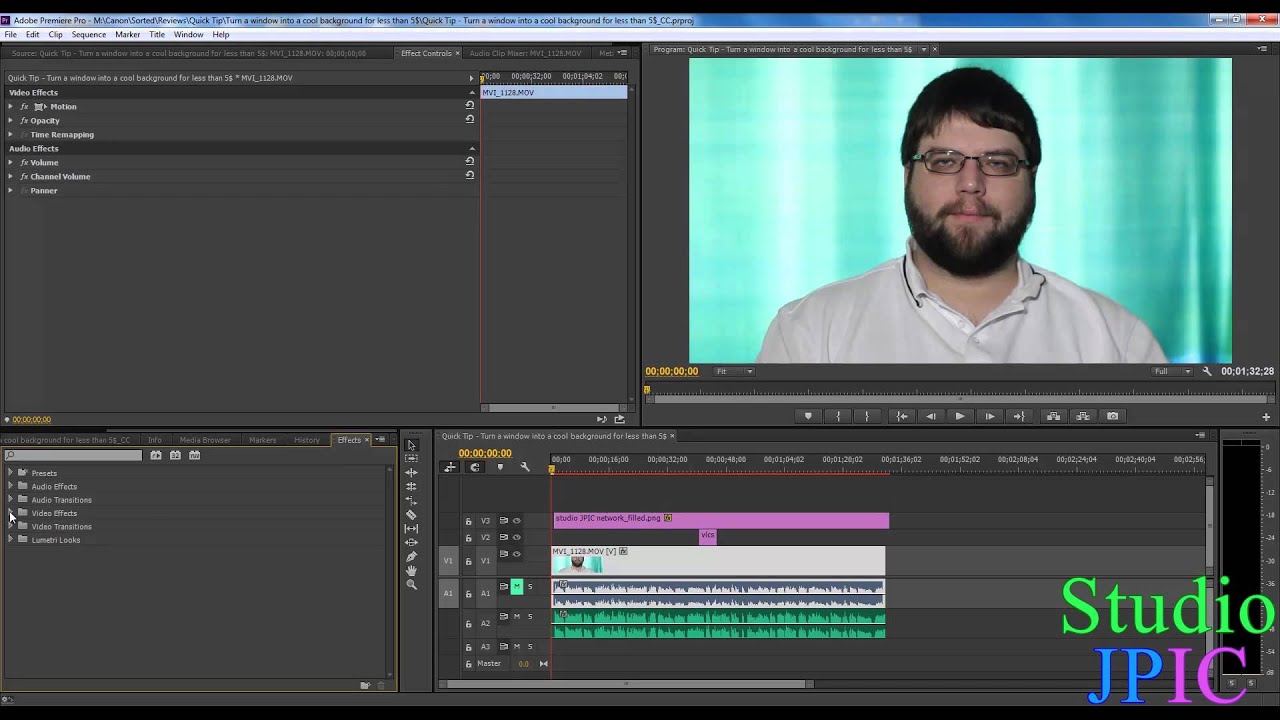Viewport: 1280px width, 720px height.
Task: Hide track V3 using its eye icon
Action: click(516, 520)
